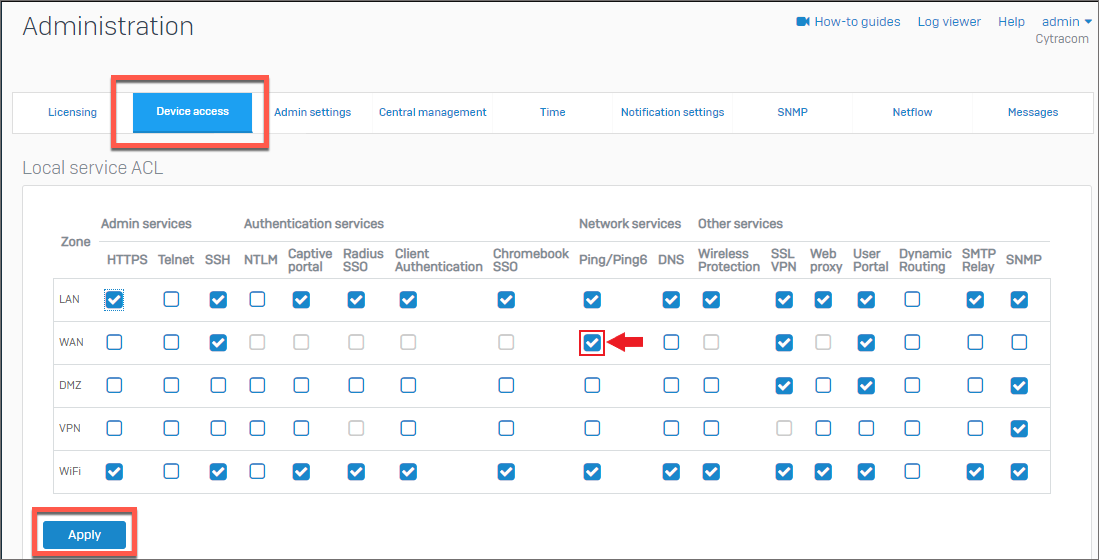Select the Device access tab
This screenshot has height=560, width=1099.
coord(192,112)
